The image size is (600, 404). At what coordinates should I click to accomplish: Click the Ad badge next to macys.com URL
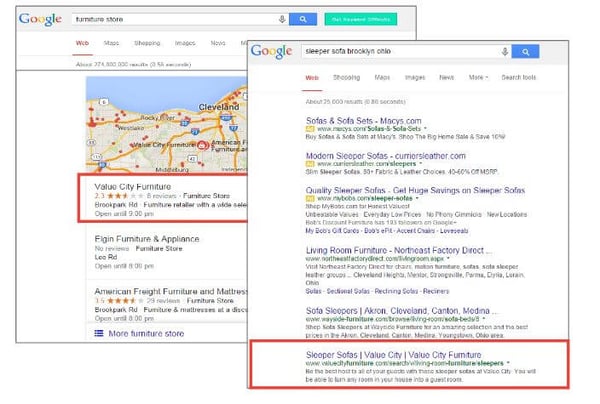310,129
